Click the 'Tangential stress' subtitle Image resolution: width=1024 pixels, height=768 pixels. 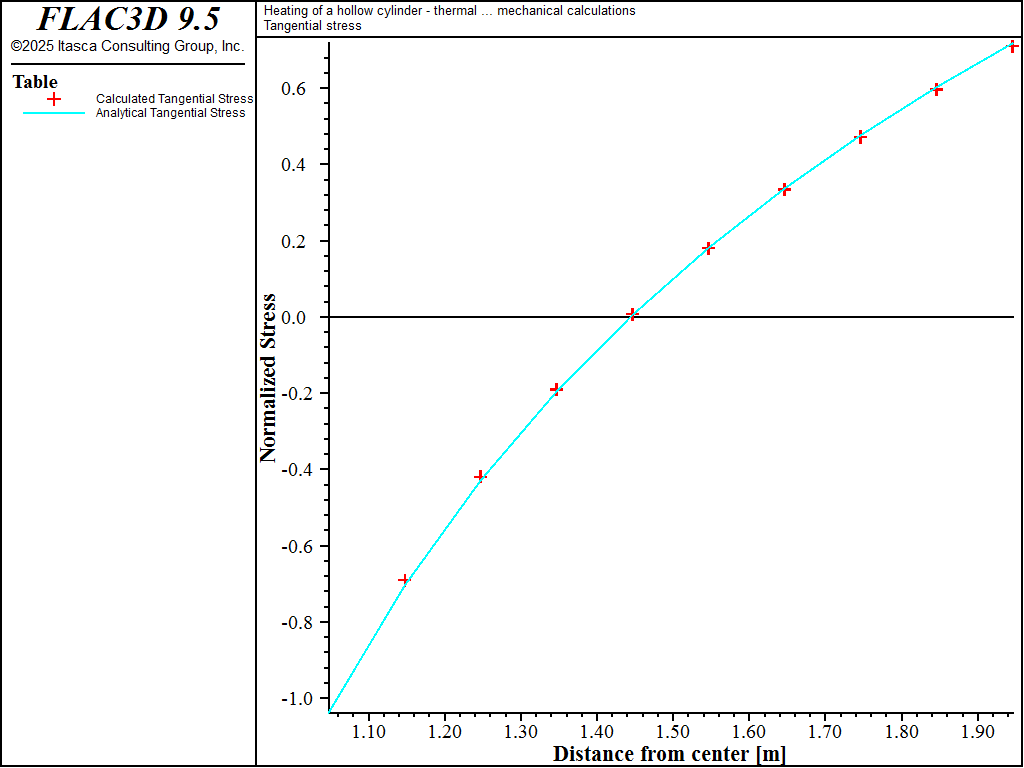point(312,26)
